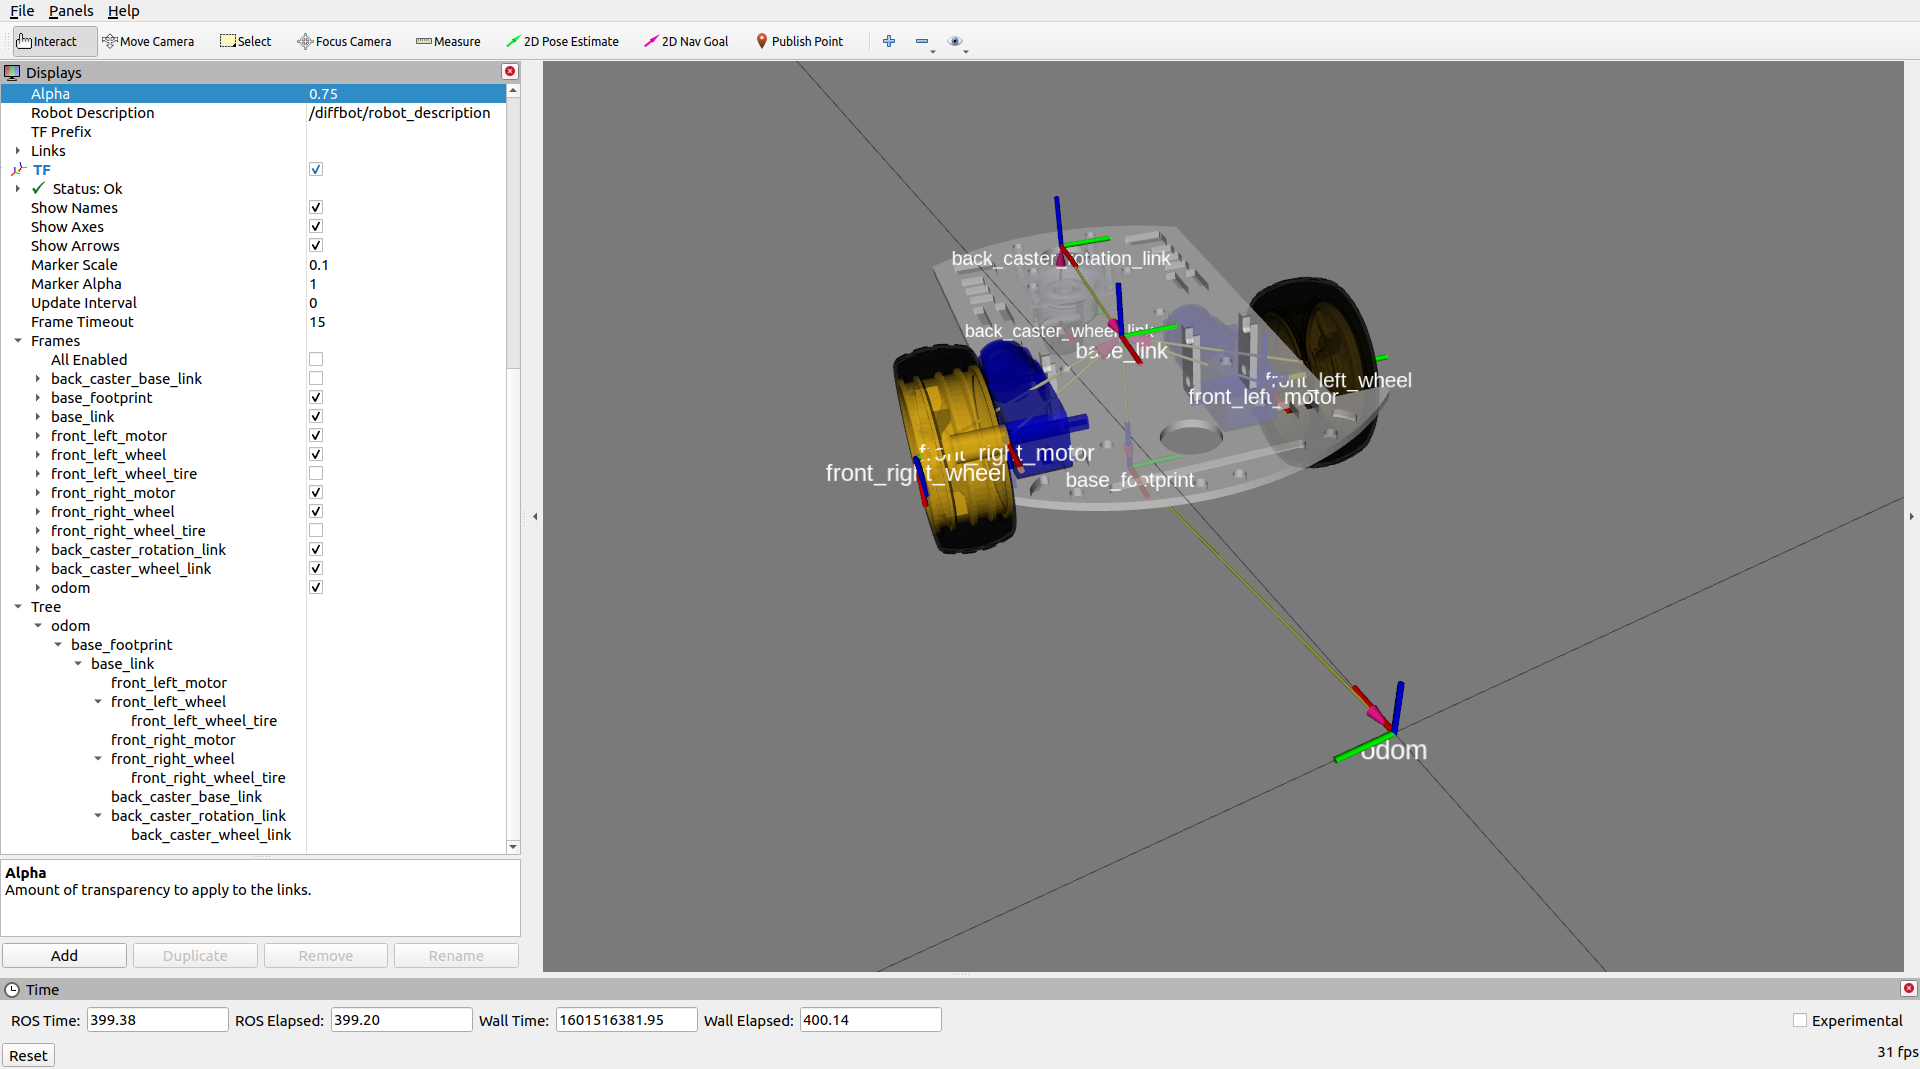Pick the Measure tool
1920x1069 pixels.
click(x=448, y=41)
